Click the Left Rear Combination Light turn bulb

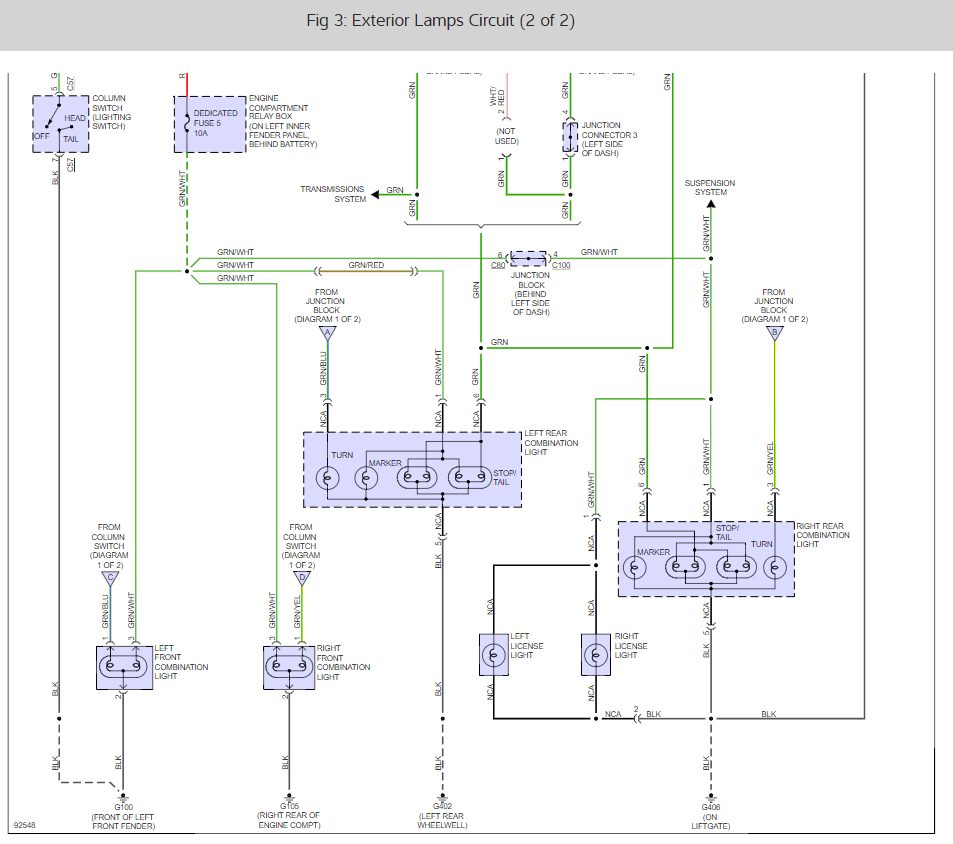tap(328, 478)
